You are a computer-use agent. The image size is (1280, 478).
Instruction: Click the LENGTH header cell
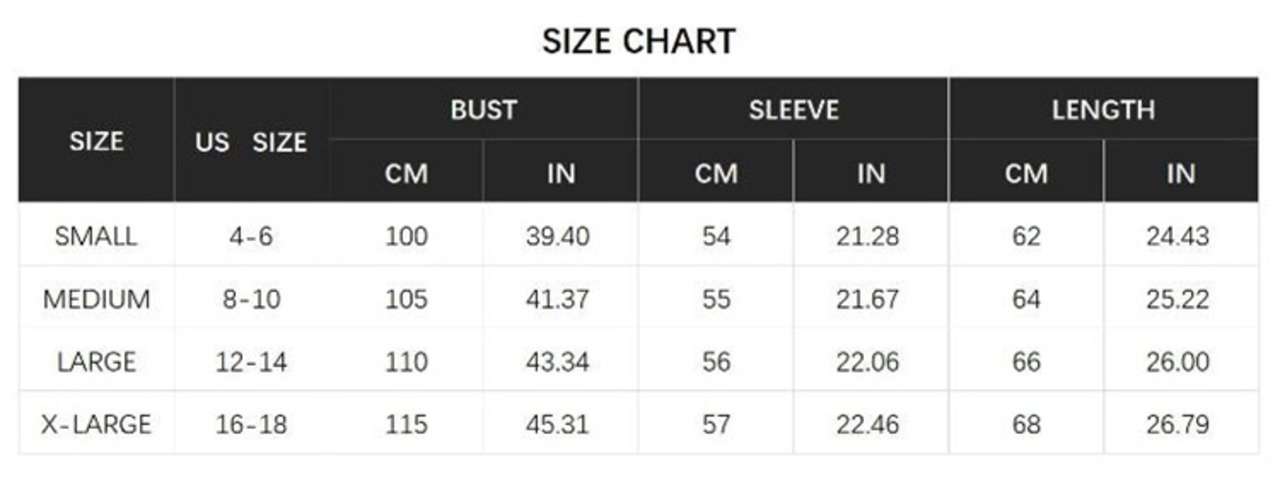1103,109
